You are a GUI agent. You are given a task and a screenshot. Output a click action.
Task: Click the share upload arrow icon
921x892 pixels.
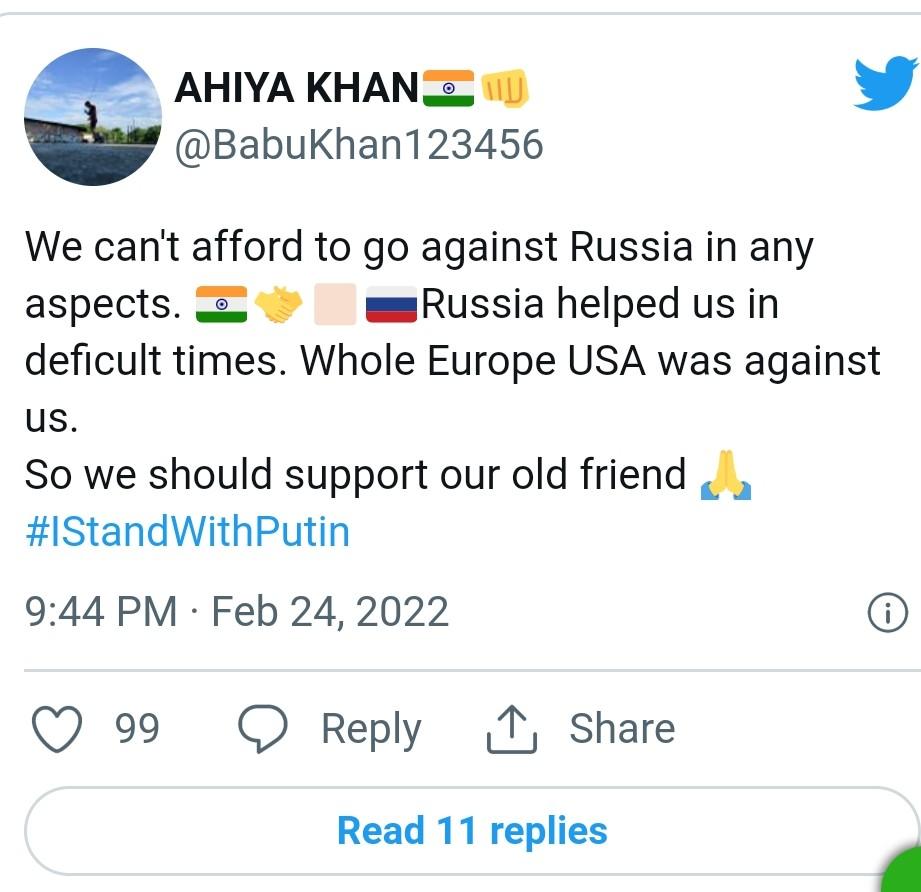point(512,729)
